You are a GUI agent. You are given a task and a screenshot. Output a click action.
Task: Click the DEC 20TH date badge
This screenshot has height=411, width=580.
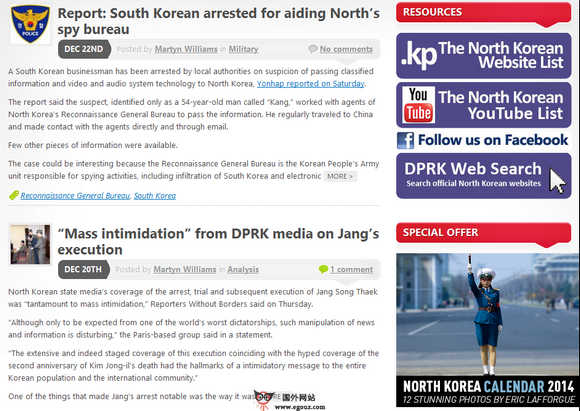coord(84,269)
